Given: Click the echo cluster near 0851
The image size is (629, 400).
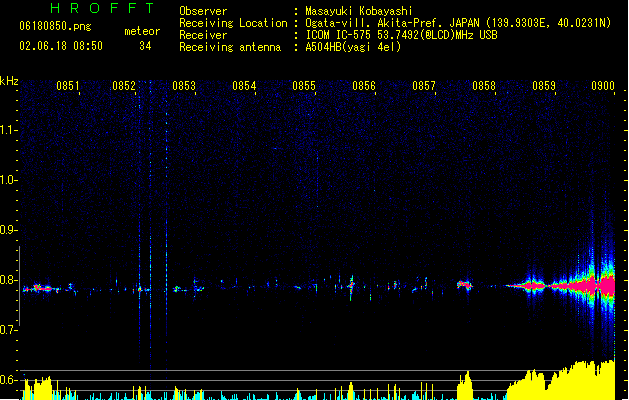Looking at the screenshot, I should click(x=40, y=288).
